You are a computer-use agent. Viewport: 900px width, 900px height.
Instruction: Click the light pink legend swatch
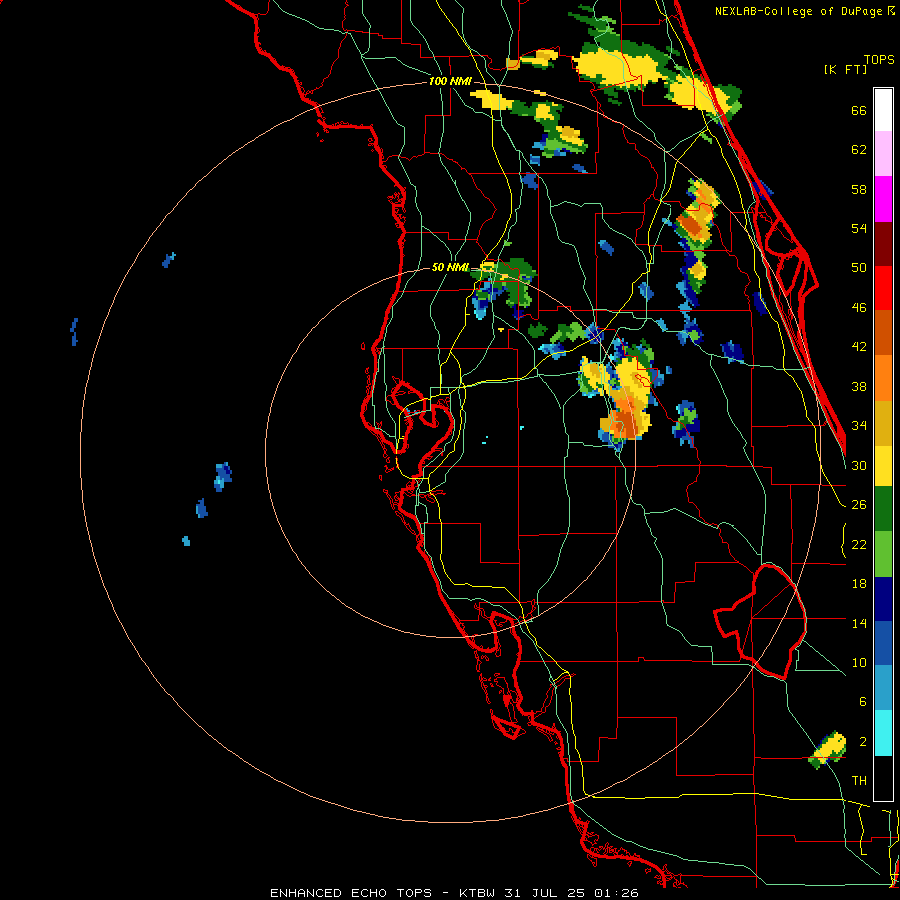tap(883, 154)
